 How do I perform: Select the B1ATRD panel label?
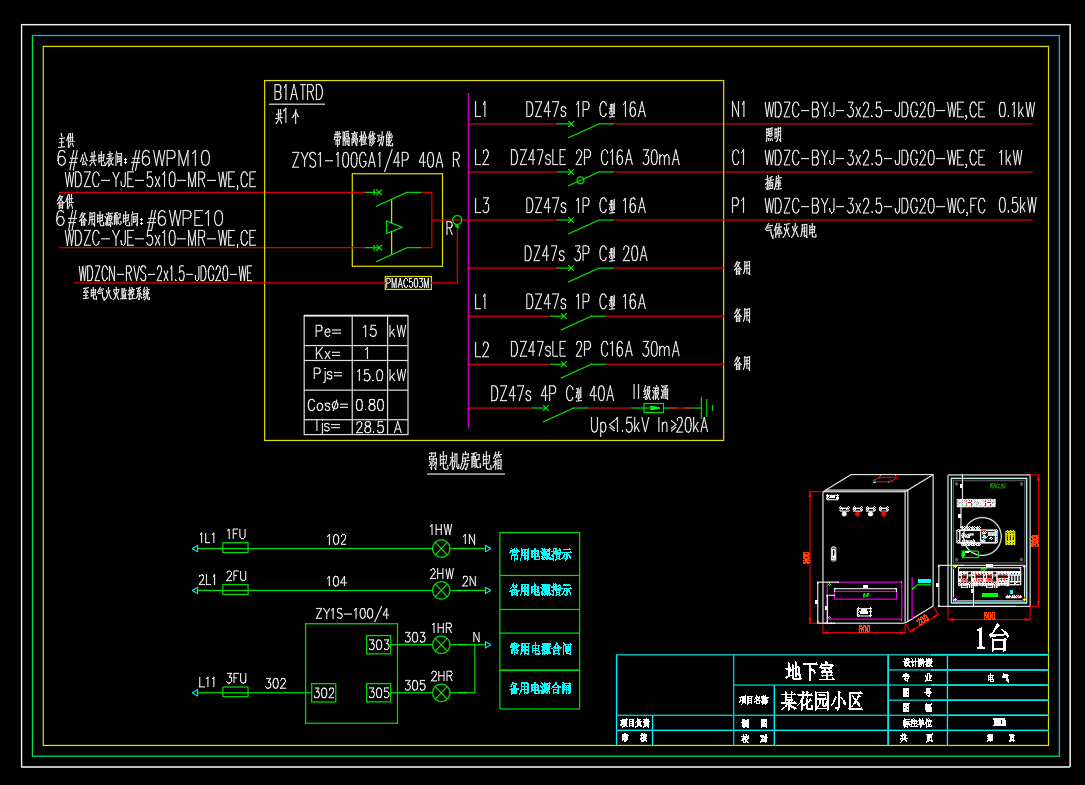tap(298, 93)
